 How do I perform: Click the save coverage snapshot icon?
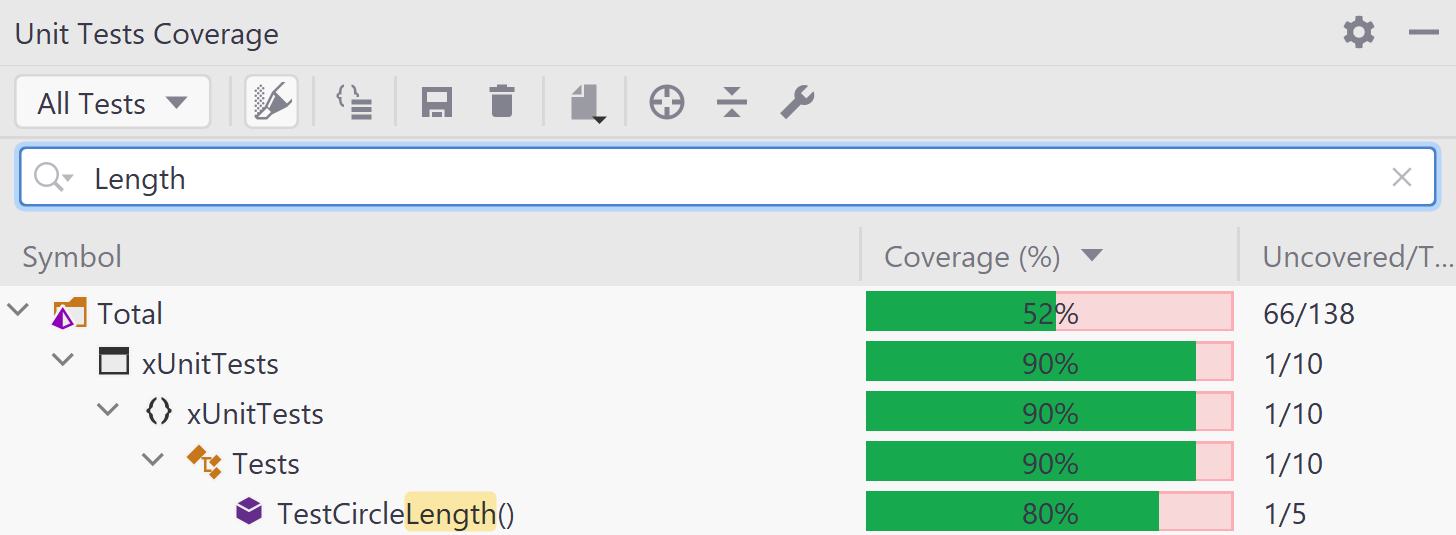(437, 102)
